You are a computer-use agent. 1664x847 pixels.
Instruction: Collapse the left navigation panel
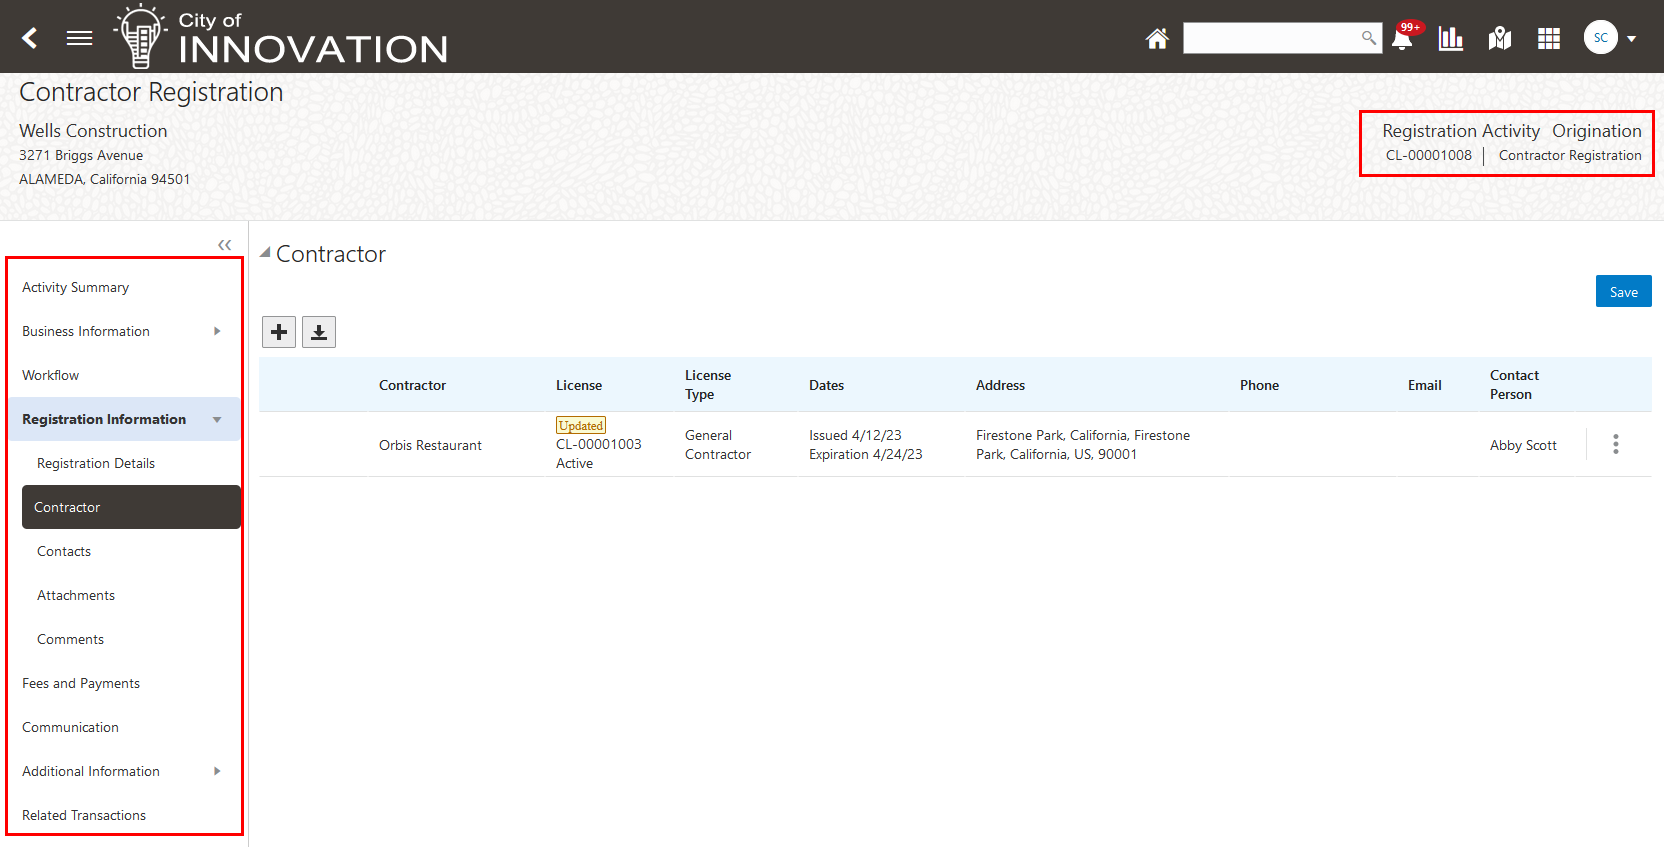pyautogui.click(x=224, y=245)
